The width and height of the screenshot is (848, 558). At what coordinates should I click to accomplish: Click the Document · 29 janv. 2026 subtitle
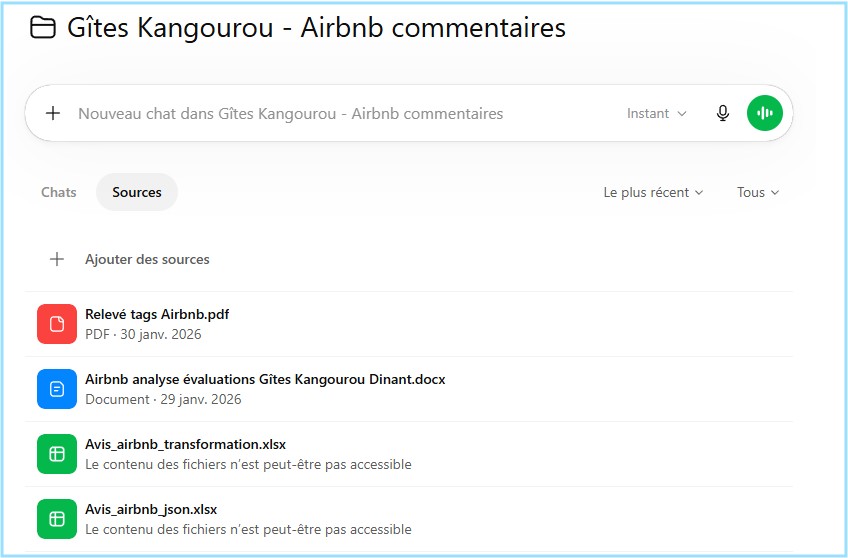point(163,399)
